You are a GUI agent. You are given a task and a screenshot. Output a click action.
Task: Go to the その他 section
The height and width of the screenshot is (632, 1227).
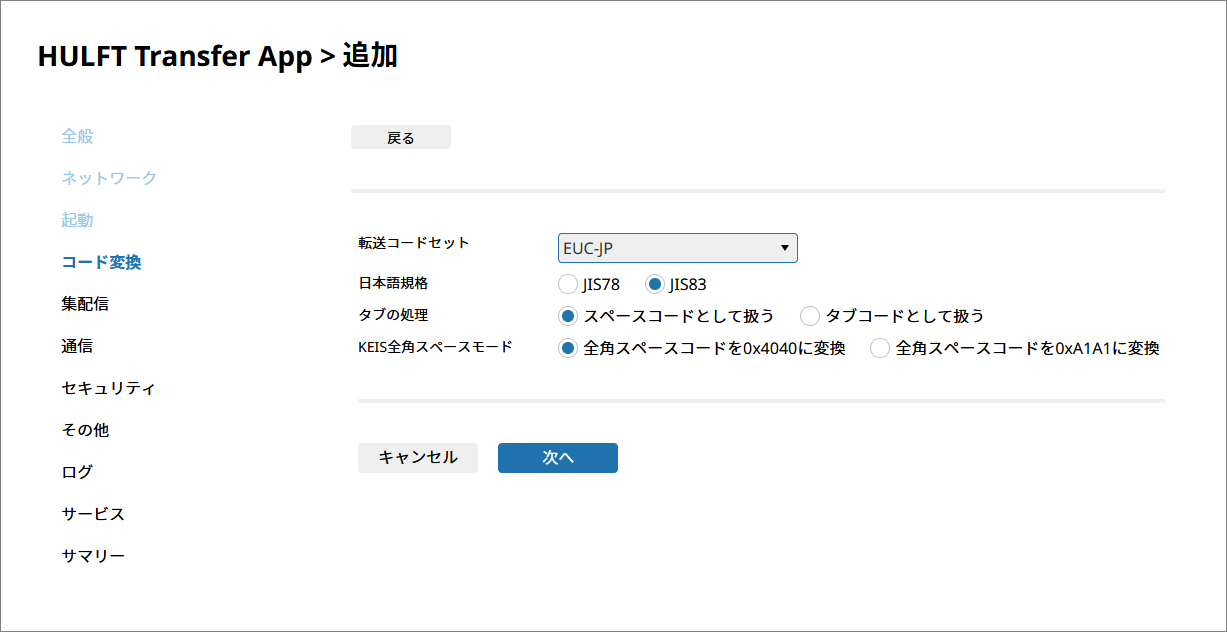(x=85, y=430)
